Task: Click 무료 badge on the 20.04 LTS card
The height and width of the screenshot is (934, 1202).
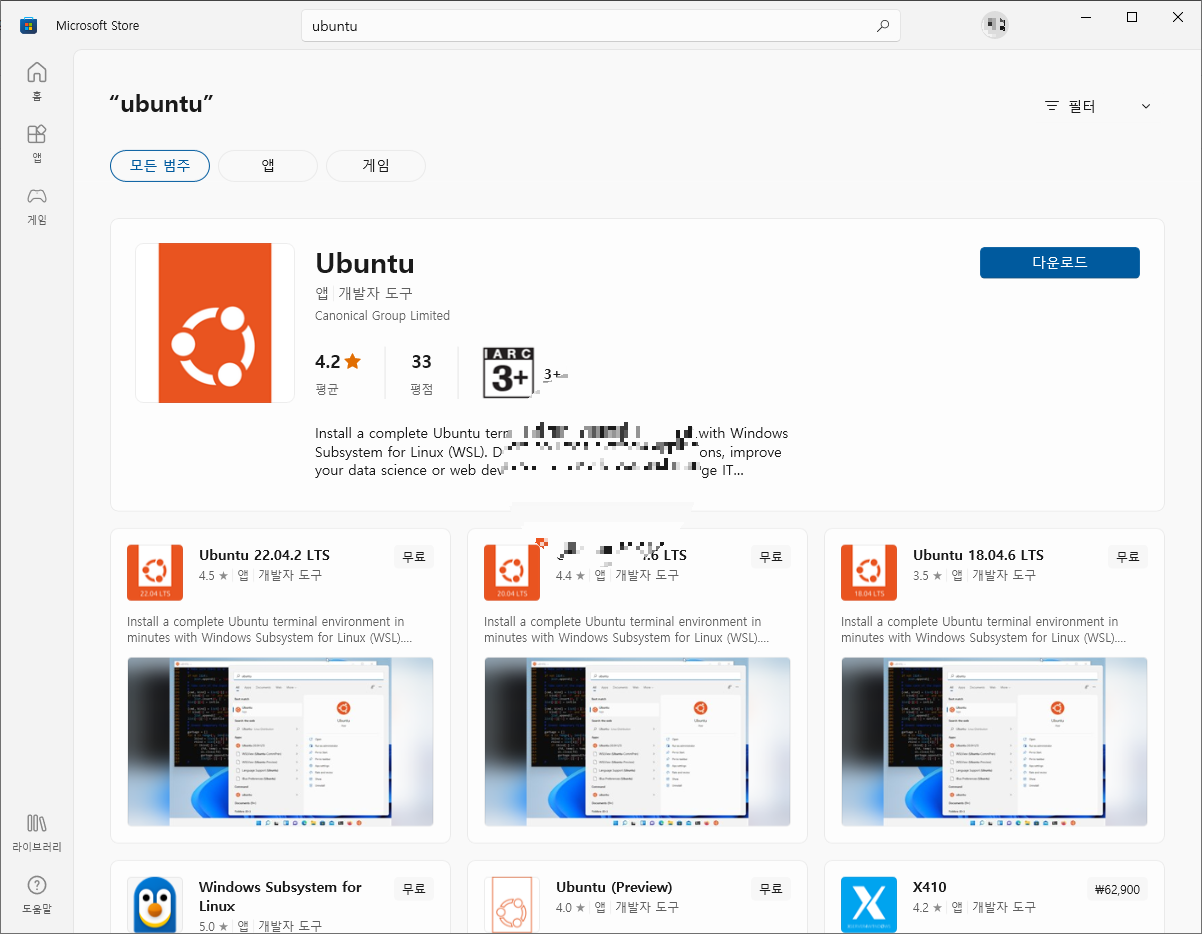Action: [771, 557]
